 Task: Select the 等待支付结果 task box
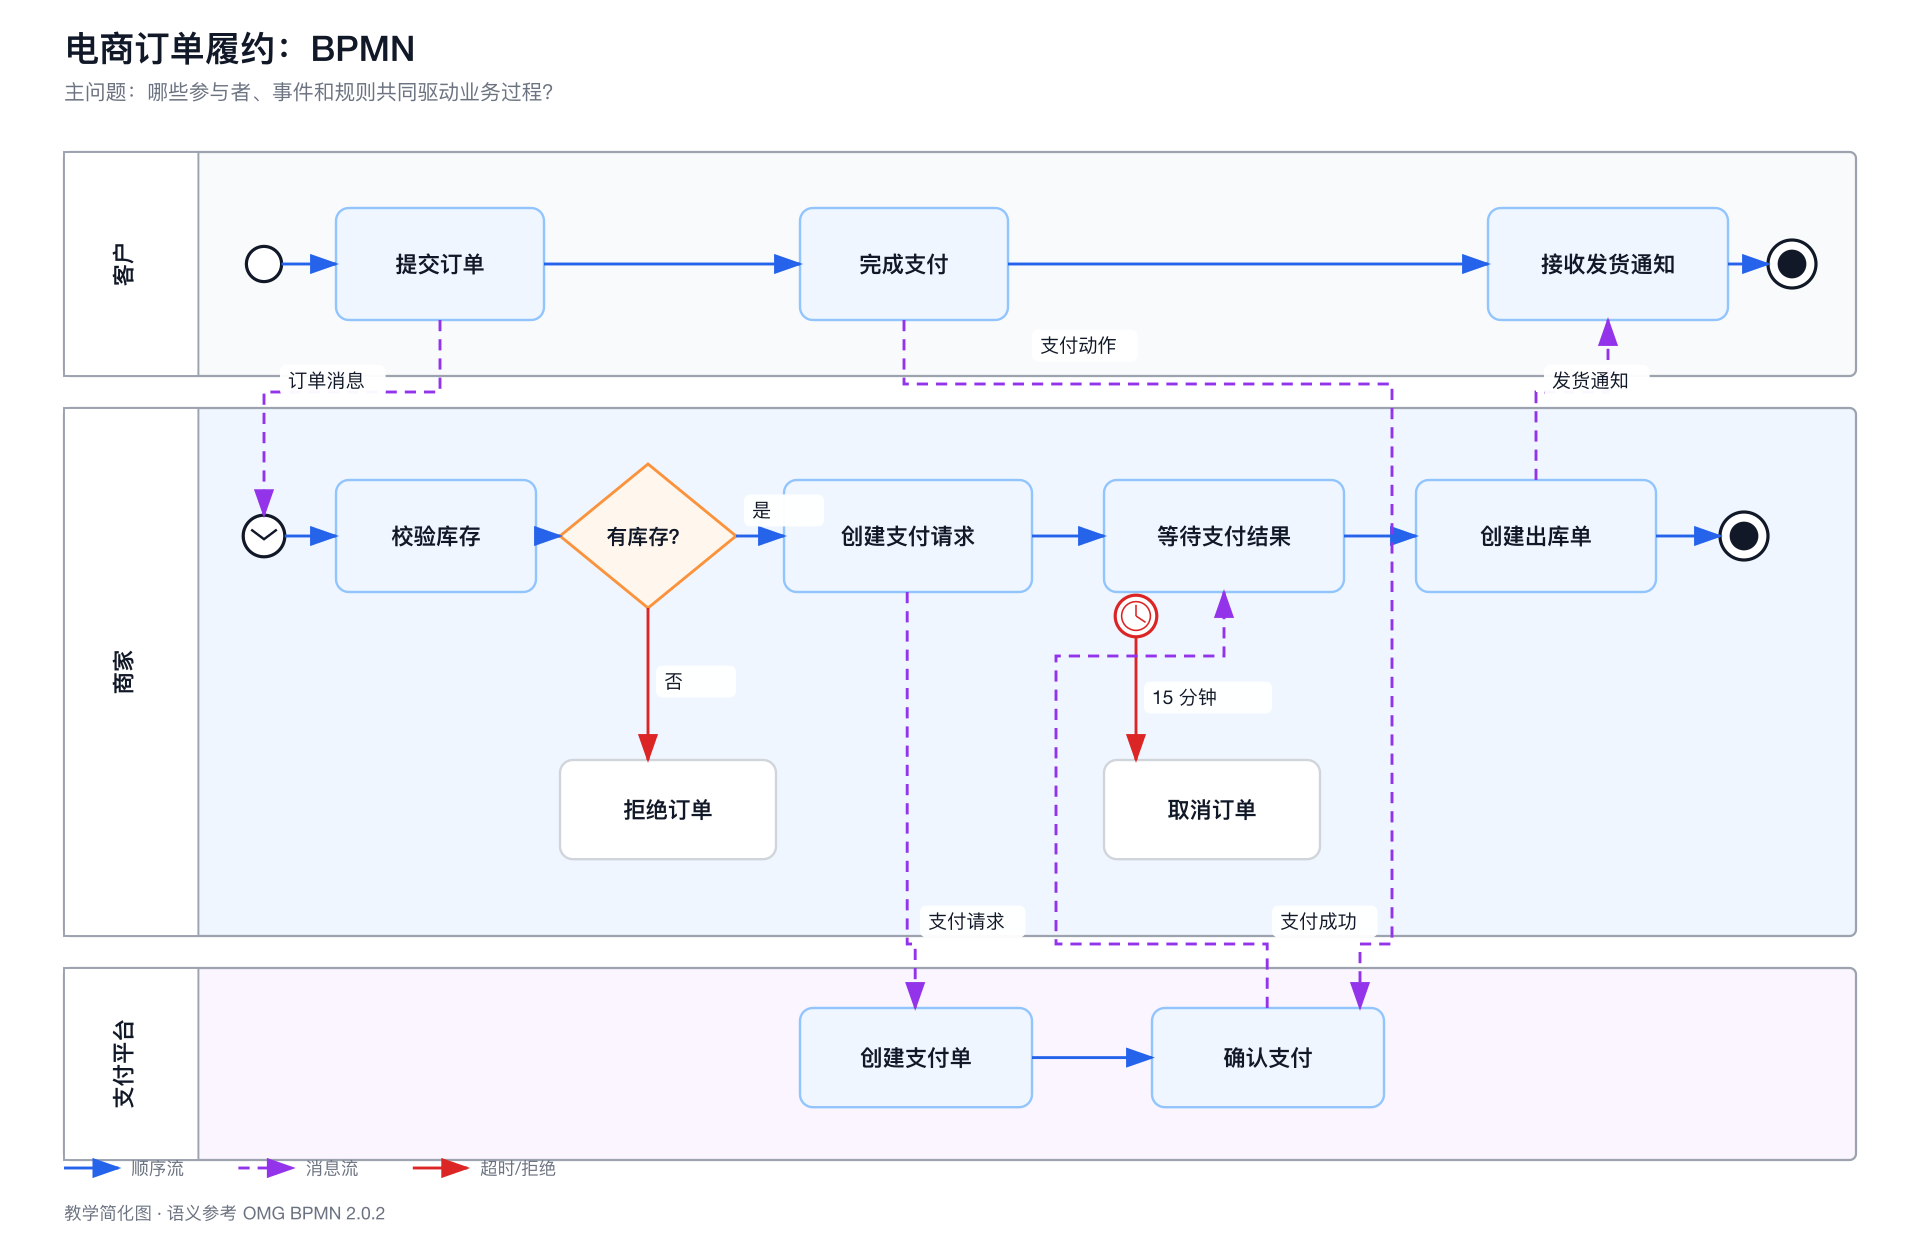[x=1224, y=536]
